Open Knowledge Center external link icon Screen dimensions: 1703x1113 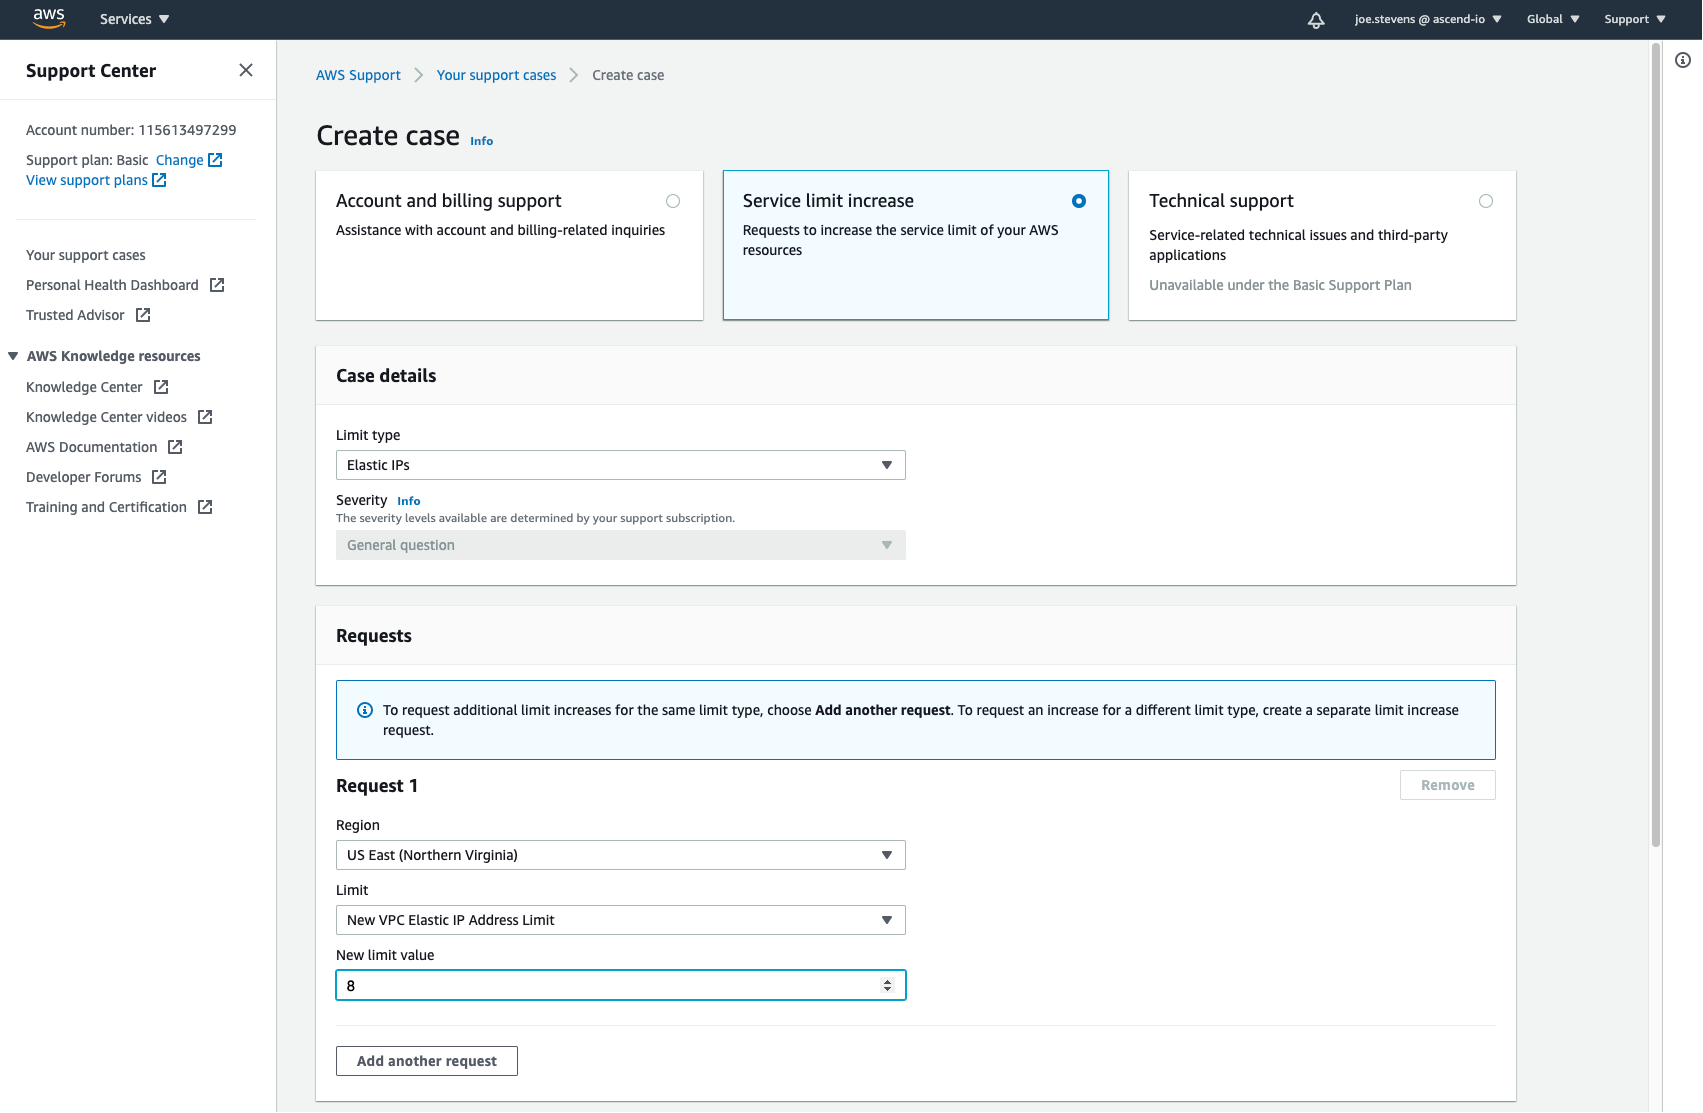161,387
